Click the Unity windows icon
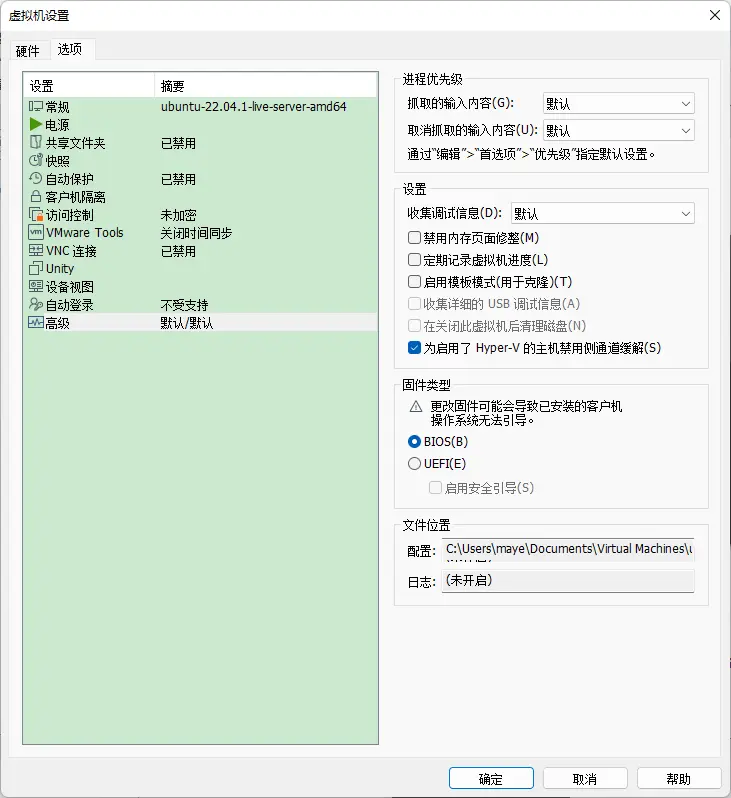 pyautogui.click(x=35, y=268)
